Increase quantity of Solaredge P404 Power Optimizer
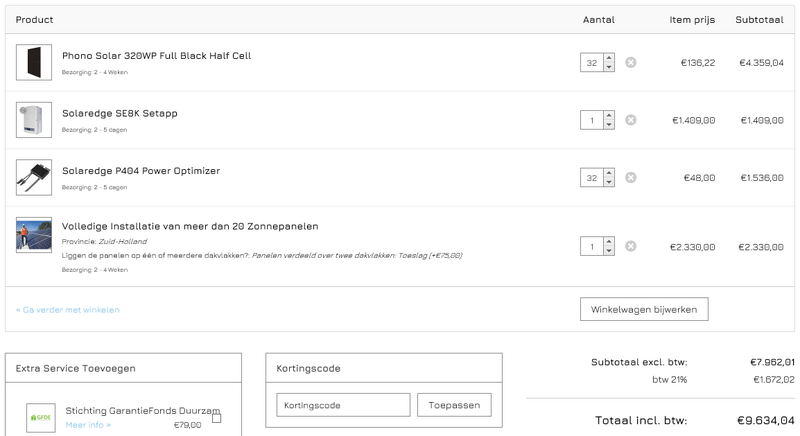 (x=609, y=173)
